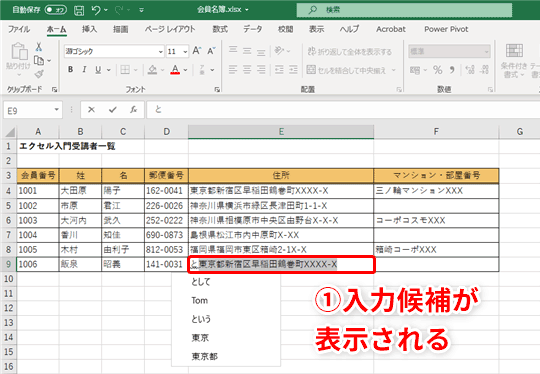Viewport: 540px width, 374px height.
Task: Open font size dropdown showing 11
Action: click(x=185, y=52)
